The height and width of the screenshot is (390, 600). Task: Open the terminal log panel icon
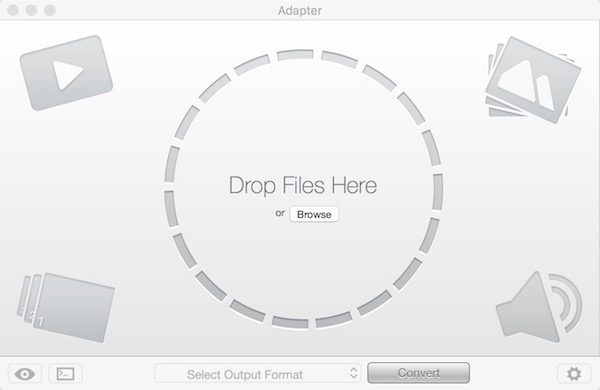(x=65, y=374)
